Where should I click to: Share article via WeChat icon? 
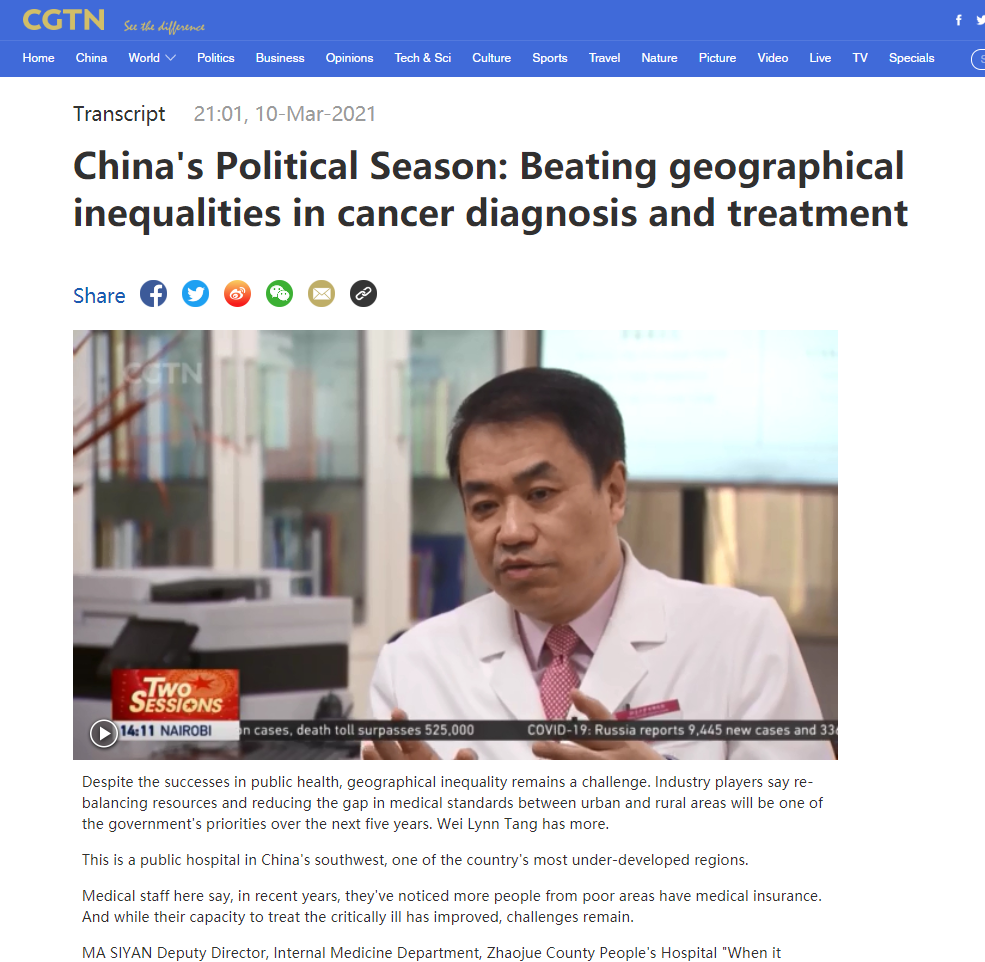280,293
